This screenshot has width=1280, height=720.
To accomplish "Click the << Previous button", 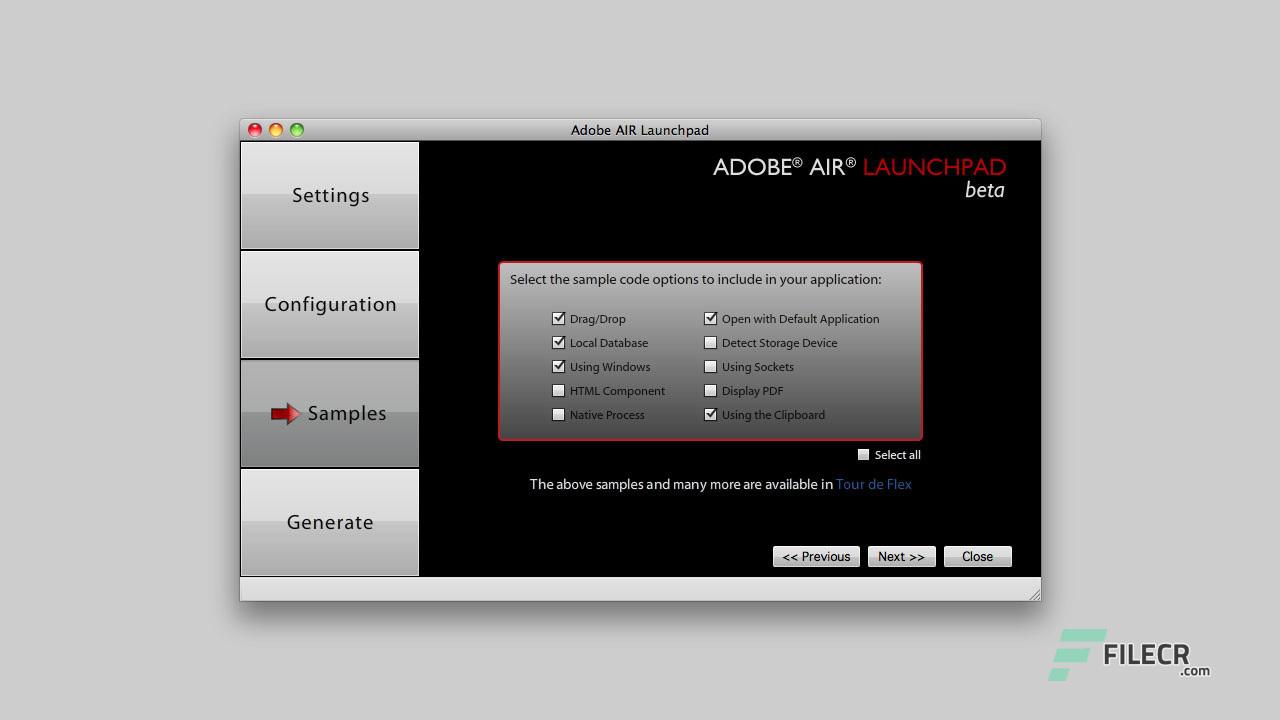I will coord(816,557).
